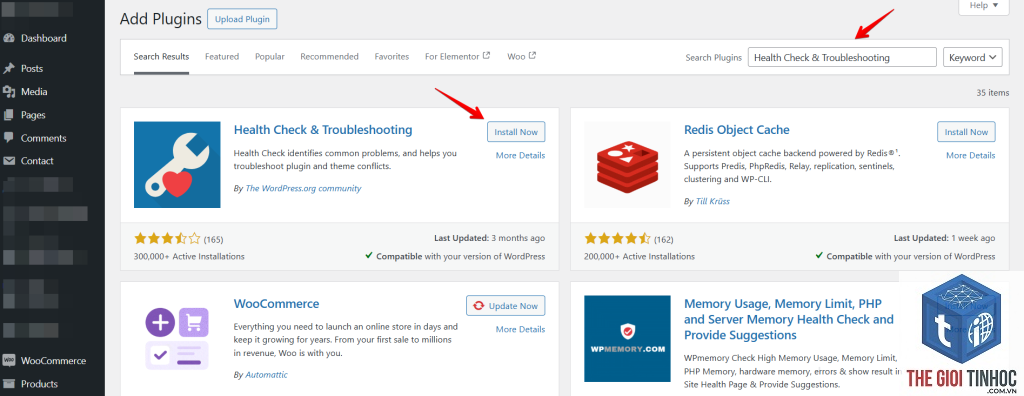Open Posts in the sidebar menu
This screenshot has width=1024, height=396.
pyautogui.click(x=32, y=69)
